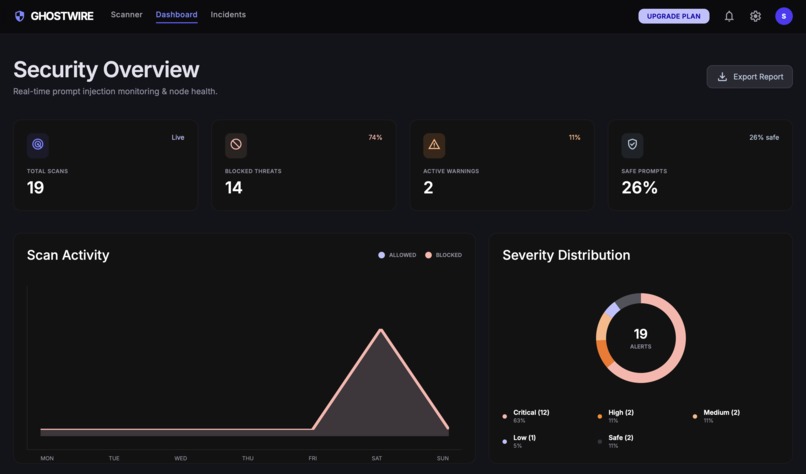This screenshot has height=474, width=806.
Task: Click the Safe Prompts shield-check icon
Action: 632,144
